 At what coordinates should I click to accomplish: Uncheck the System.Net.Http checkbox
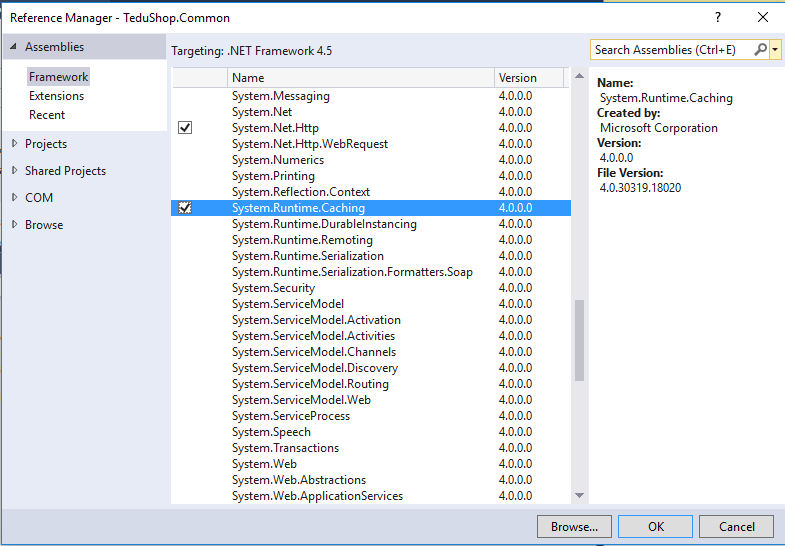(x=185, y=128)
